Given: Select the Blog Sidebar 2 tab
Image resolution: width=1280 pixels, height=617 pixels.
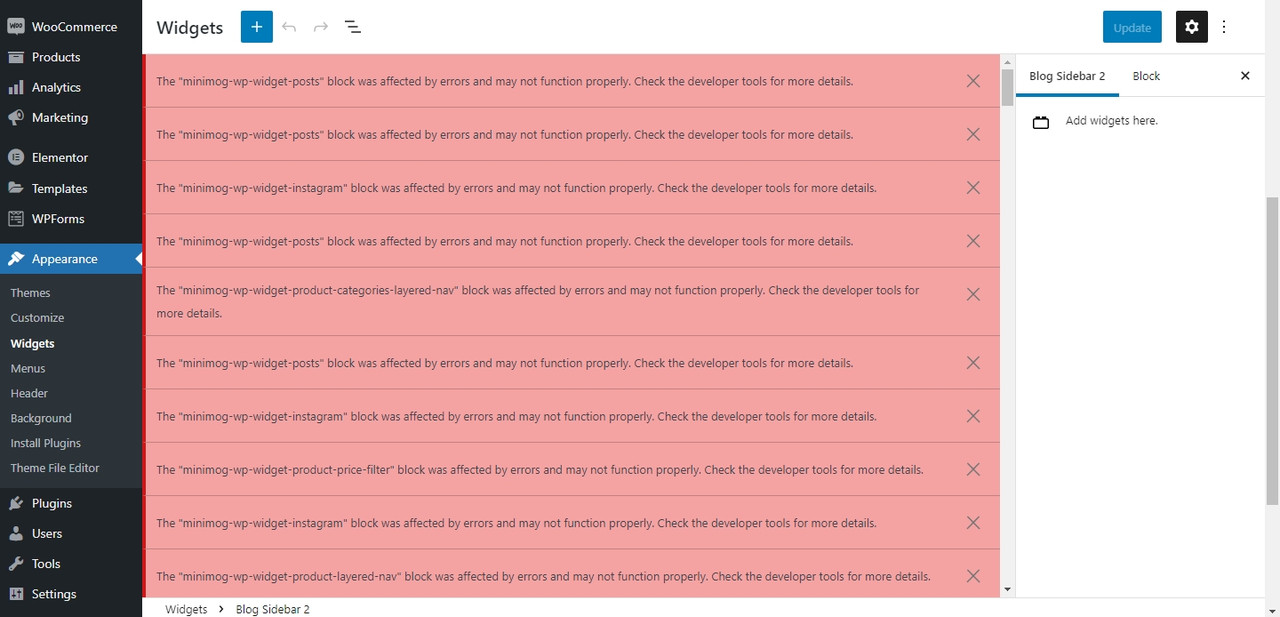Looking at the screenshot, I should click(1067, 76).
